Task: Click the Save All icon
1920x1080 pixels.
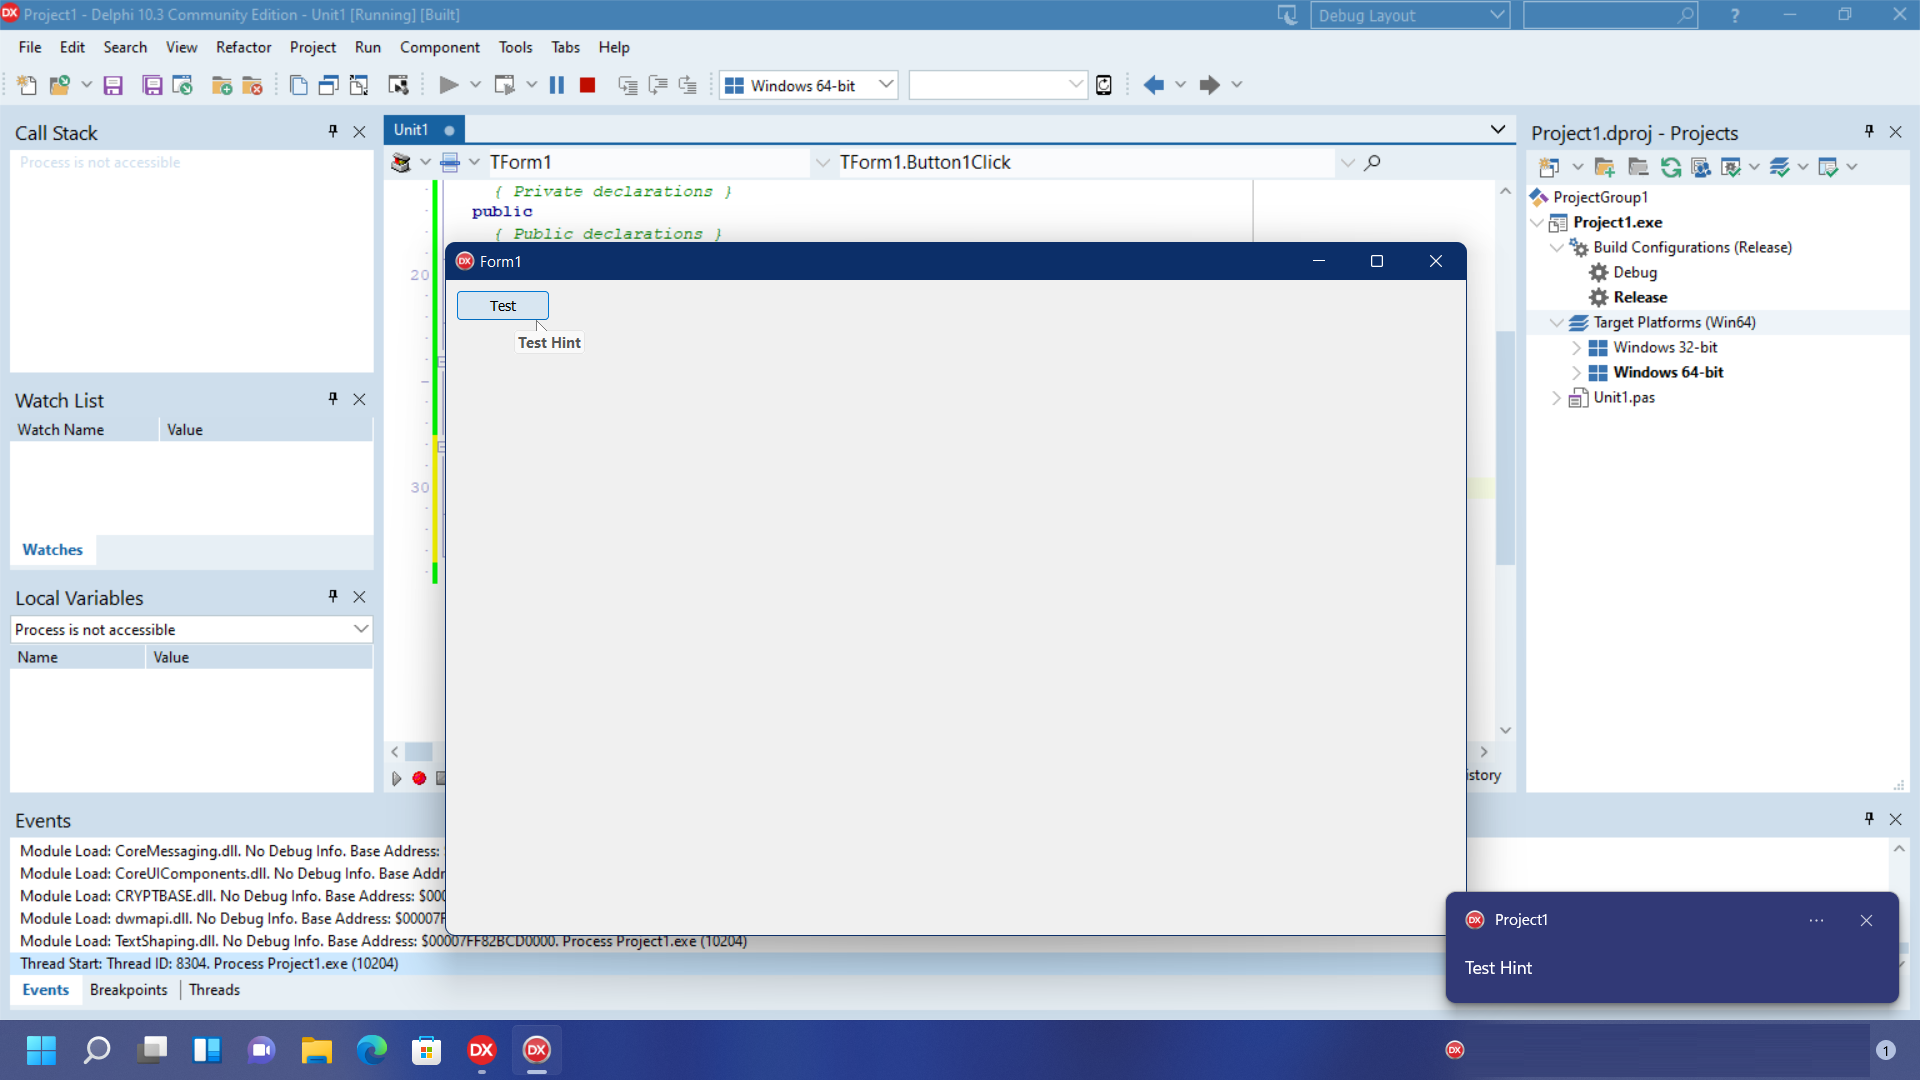Action: 152,85
